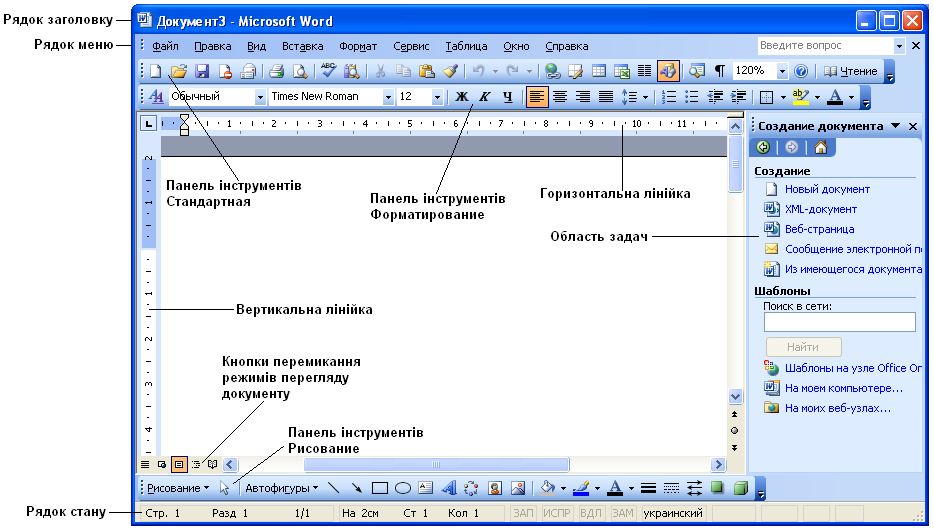This screenshot has height=529, width=934.
Task: Switch to Print Layout view button
Action: [179, 464]
